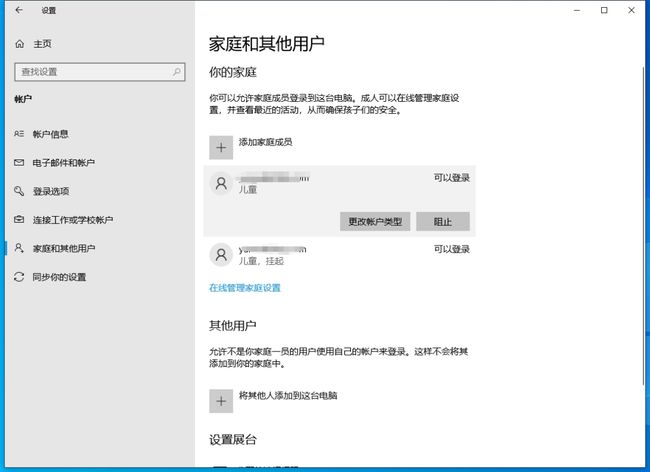Image resolution: width=650 pixels, height=472 pixels.
Task: Click 添加家庭成员 label
Action: click(265, 142)
